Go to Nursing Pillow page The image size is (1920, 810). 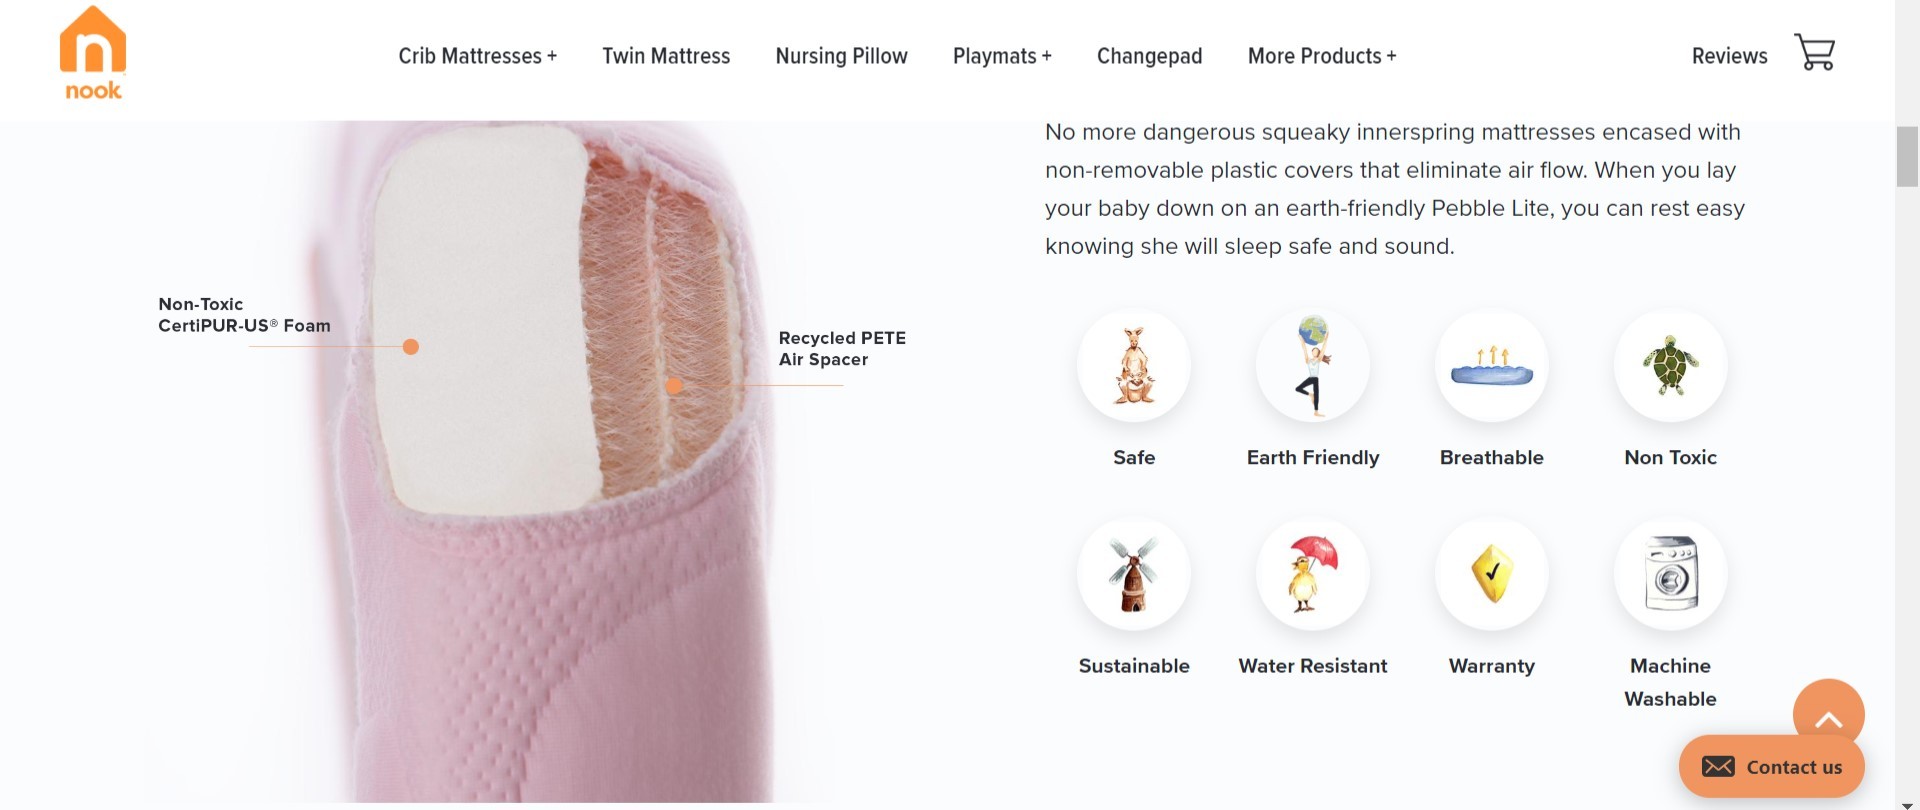[841, 56]
